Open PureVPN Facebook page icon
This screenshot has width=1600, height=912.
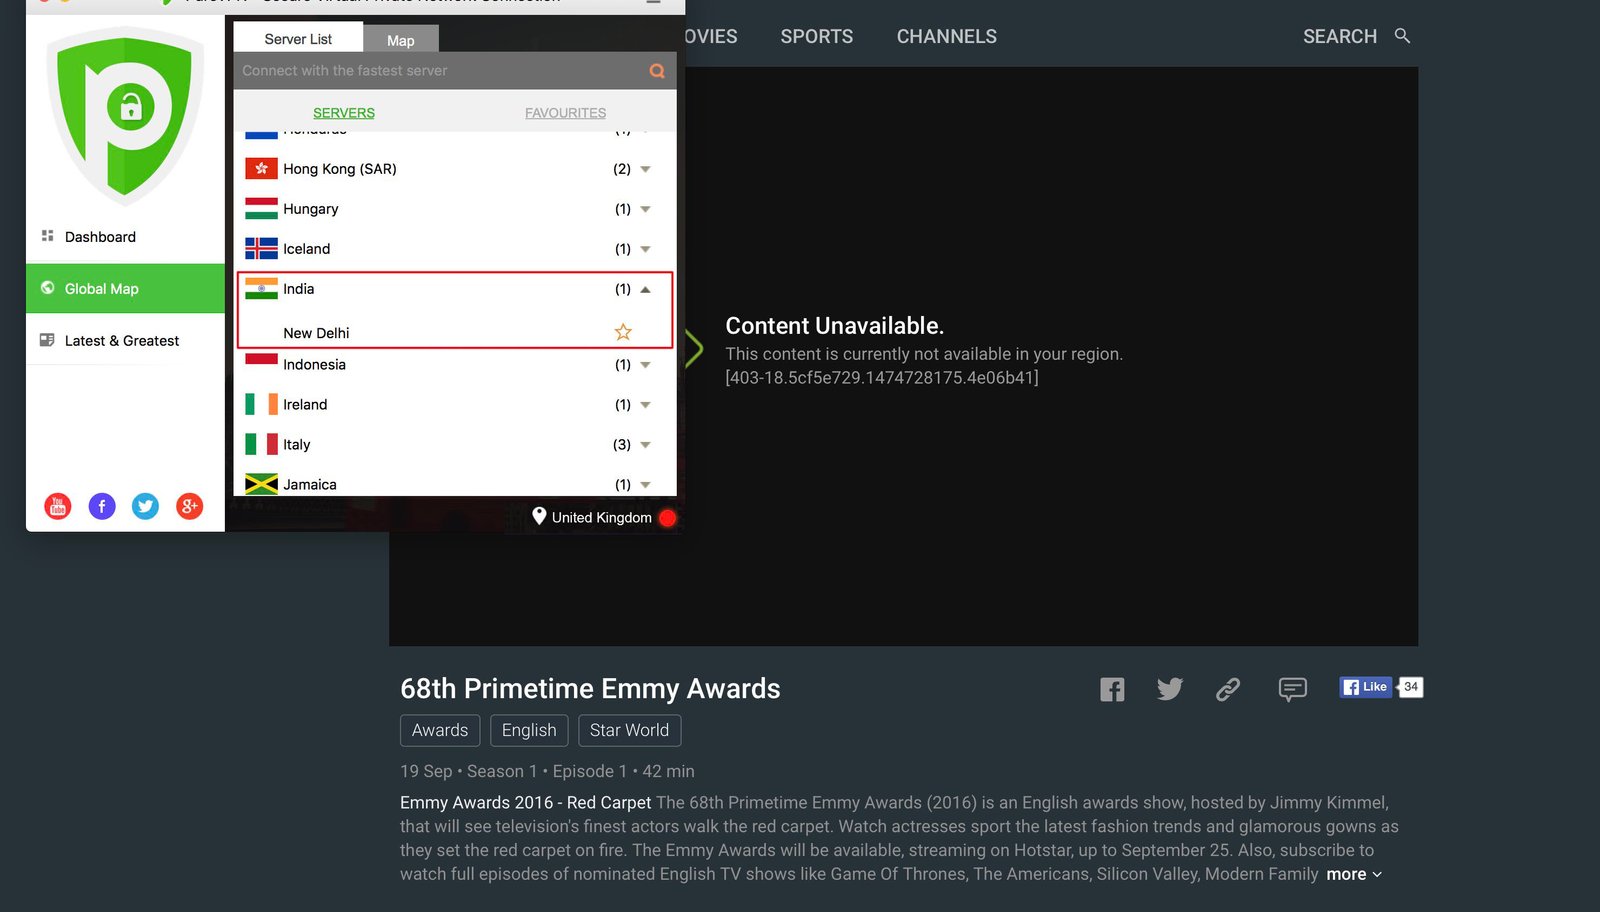pos(102,506)
